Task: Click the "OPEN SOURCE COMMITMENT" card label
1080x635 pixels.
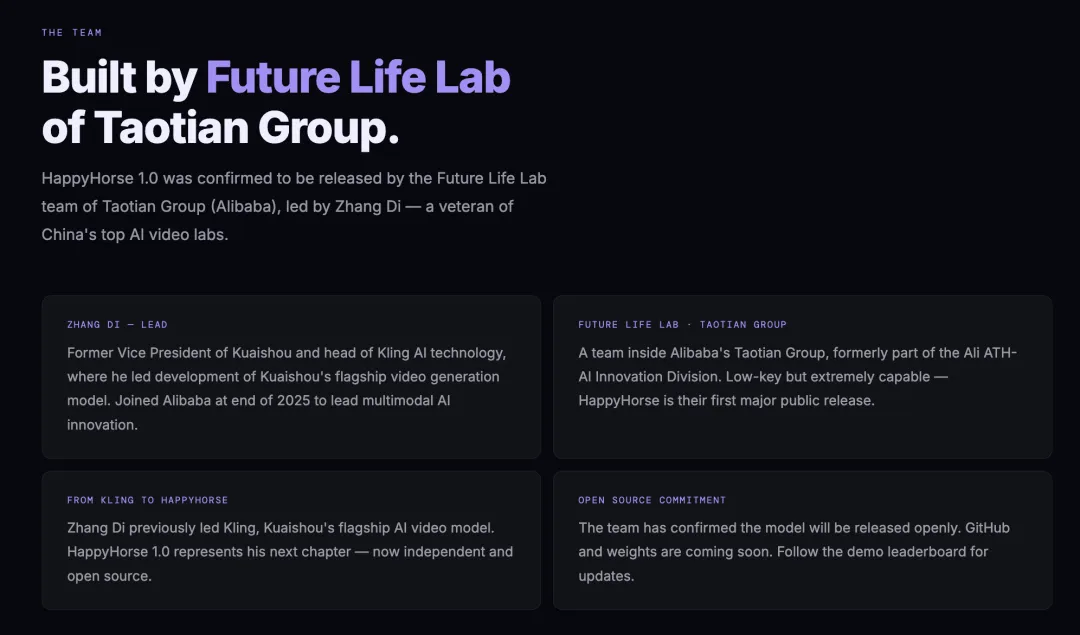Action: tap(652, 500)
